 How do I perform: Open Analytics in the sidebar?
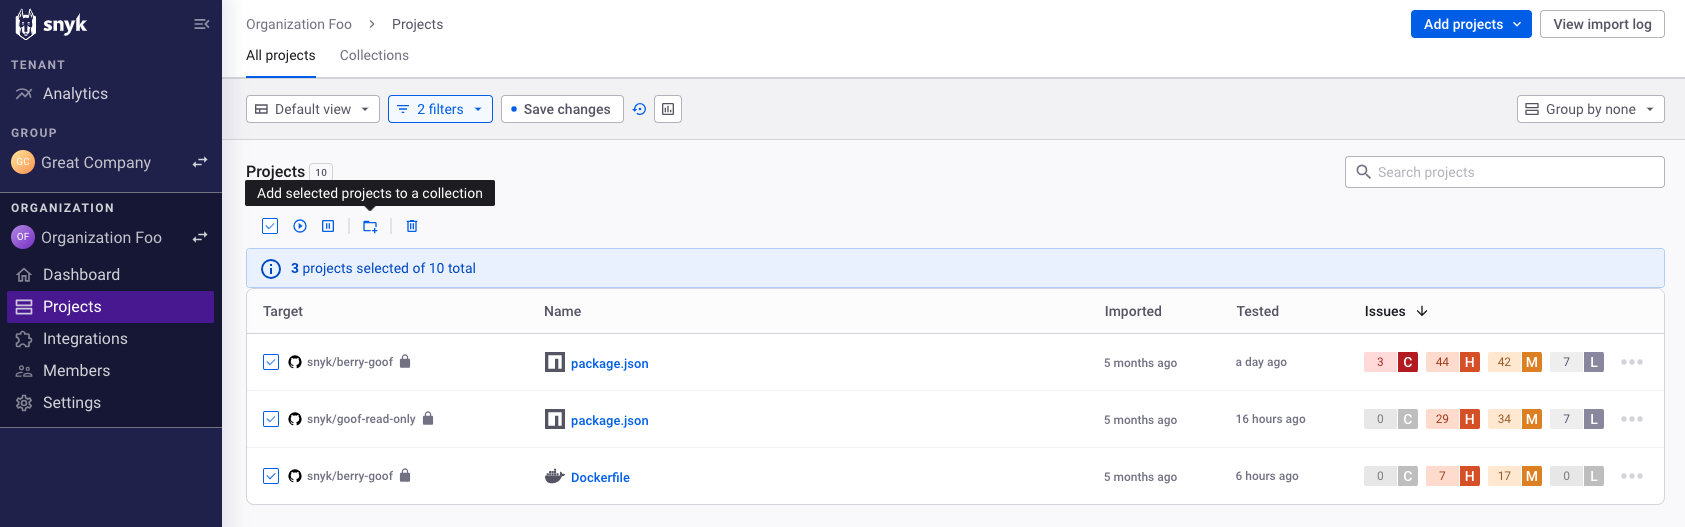click(x=75, y=93)
